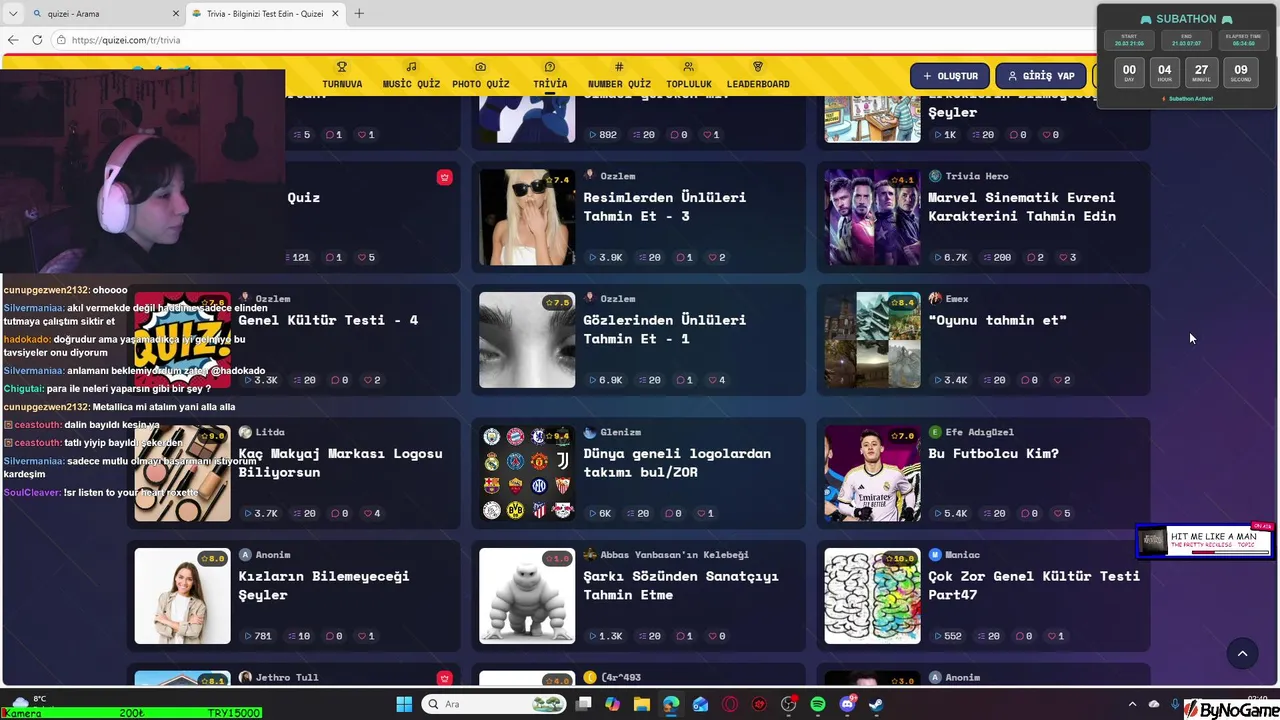The image size is (1280, 720).
Task: Click the Oluştur button
Action: pos(950,76)
